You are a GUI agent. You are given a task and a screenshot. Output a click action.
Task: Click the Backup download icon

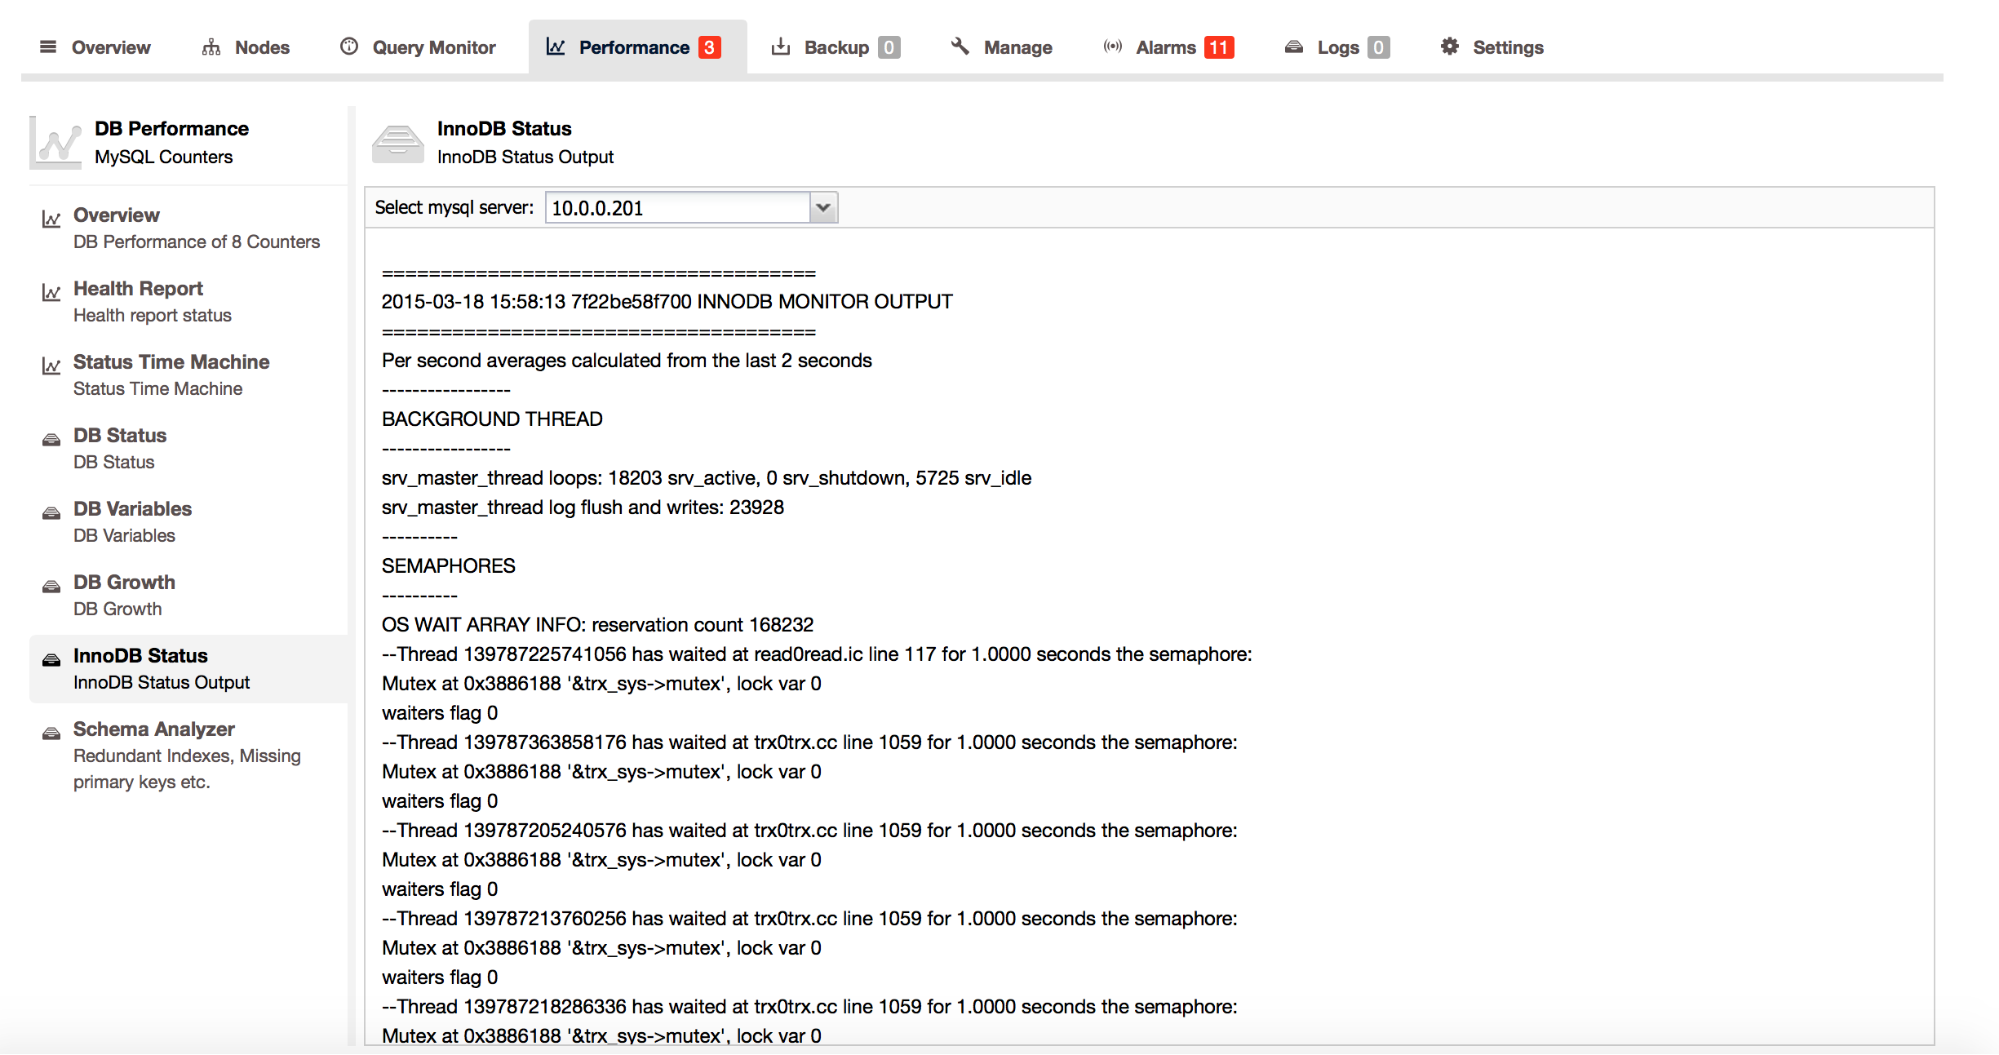click(x=781, y=46)
